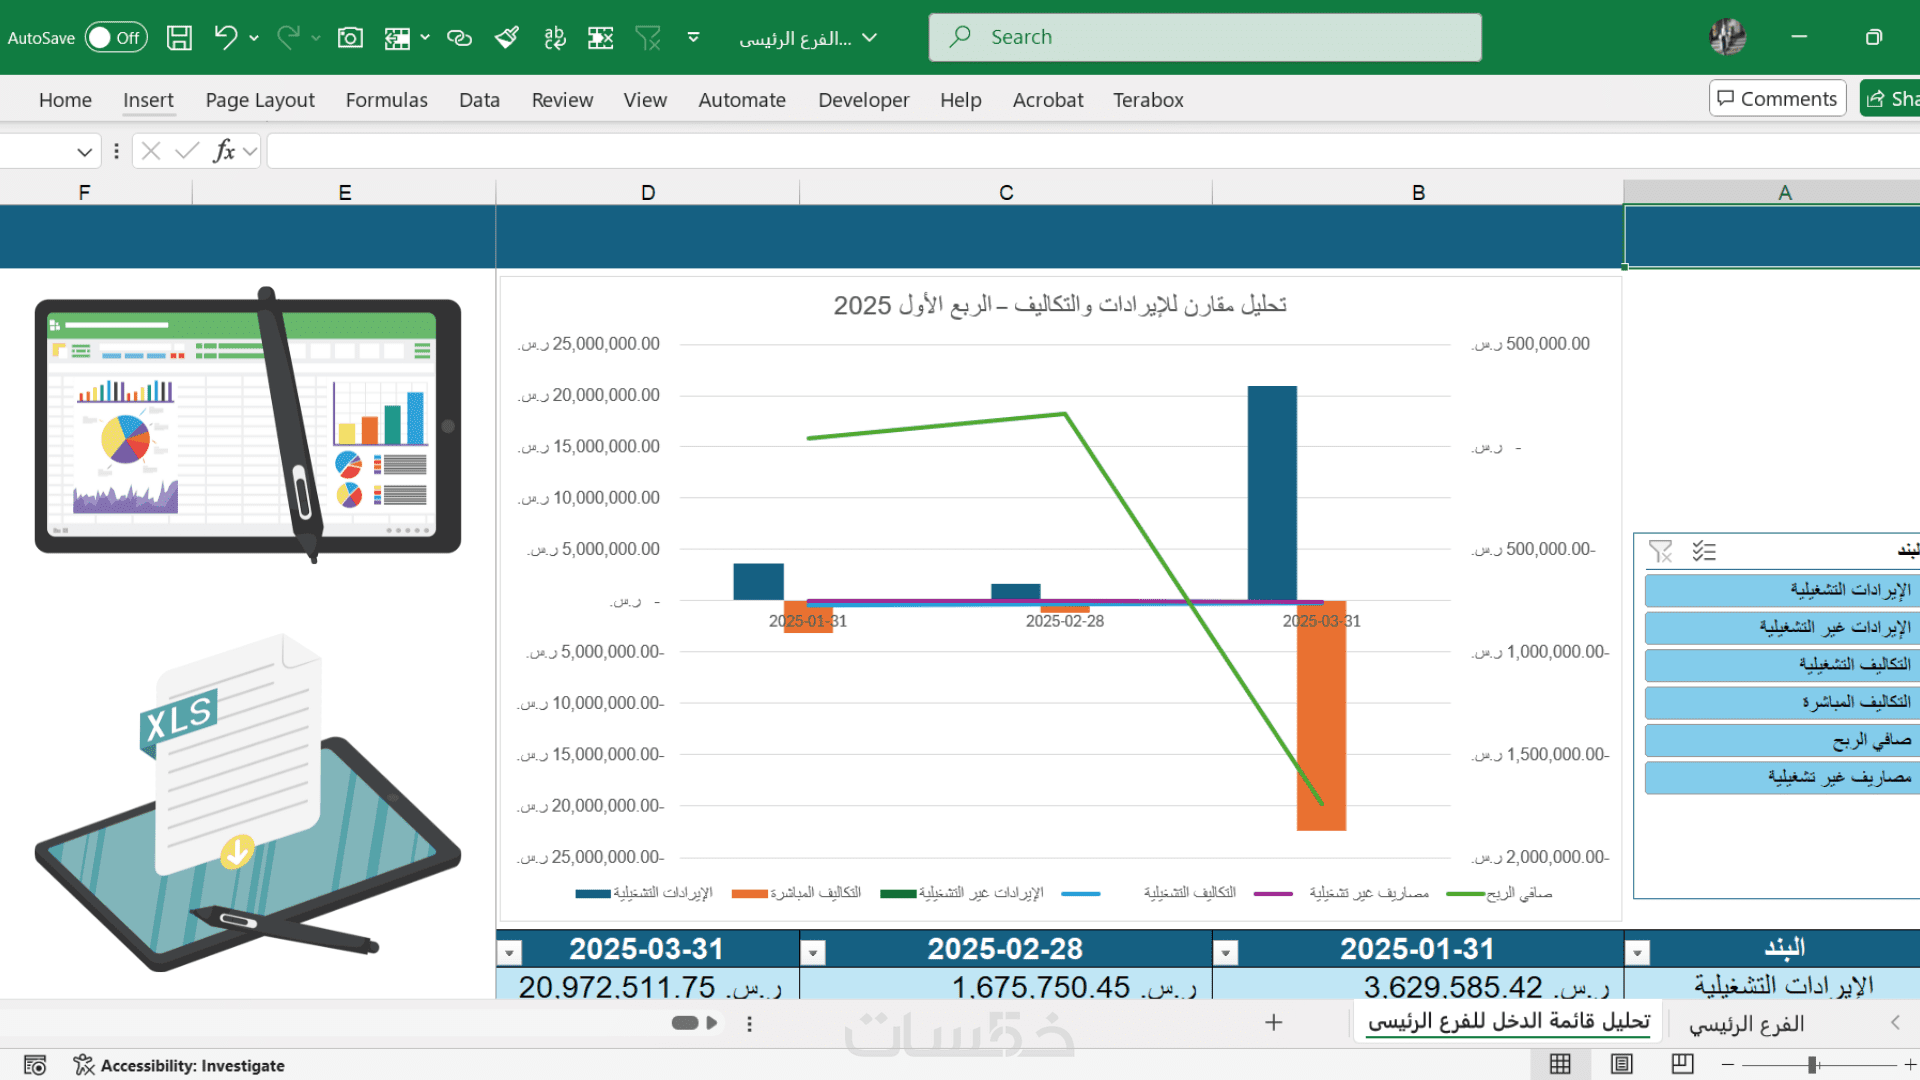The width and height of the screenshot is (1920, 1080).
Task: Click the Save icon in quick access toolbar
Action: pyautogui.click(x=179, y=38)
